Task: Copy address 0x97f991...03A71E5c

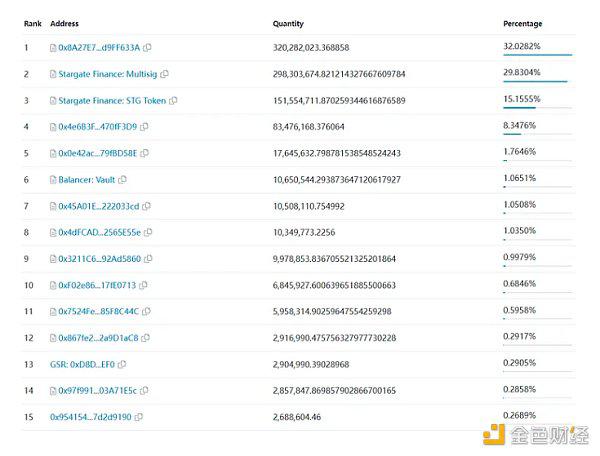Action: 144,391
